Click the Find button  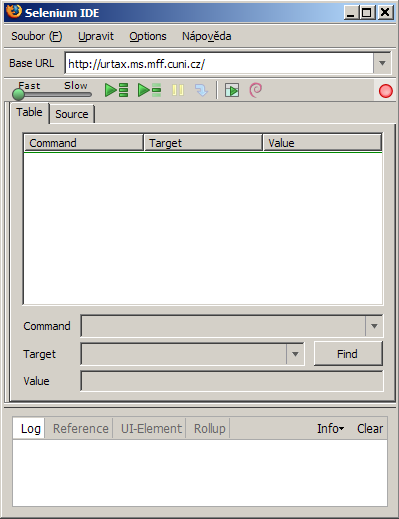tap(348, 354)
